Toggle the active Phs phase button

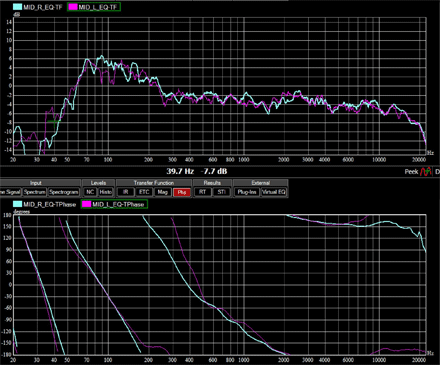click(182, 192)
